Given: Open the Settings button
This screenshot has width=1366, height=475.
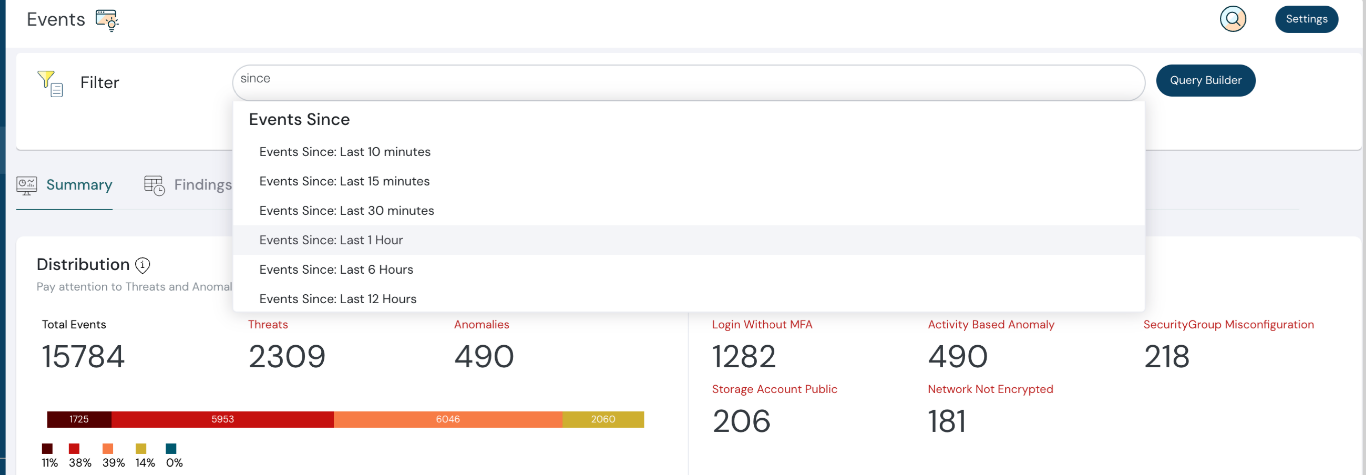Looking at the screenshot, I should 1306,19.
